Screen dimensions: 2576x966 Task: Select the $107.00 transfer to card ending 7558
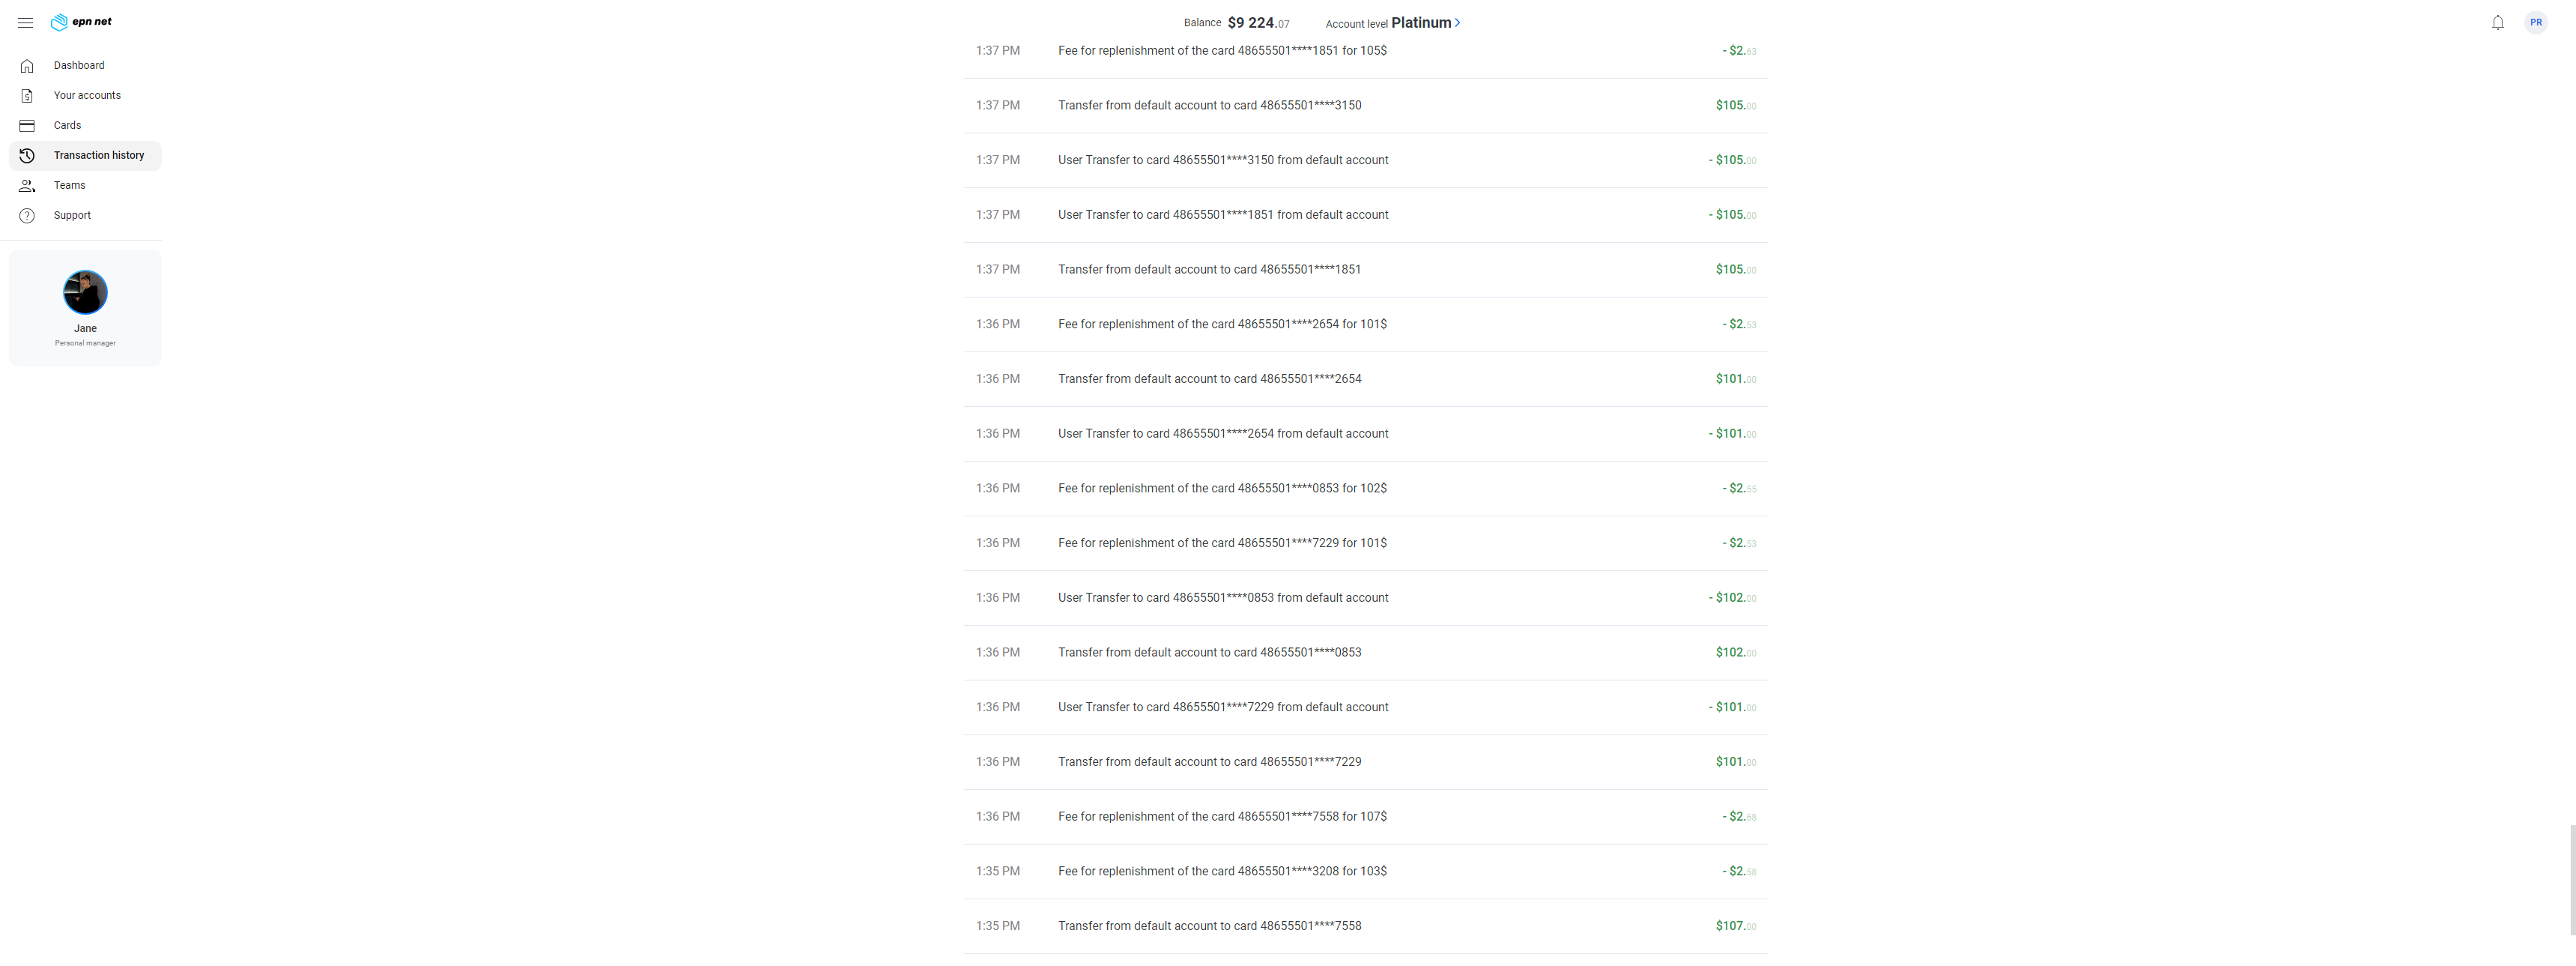point(1365,926)
